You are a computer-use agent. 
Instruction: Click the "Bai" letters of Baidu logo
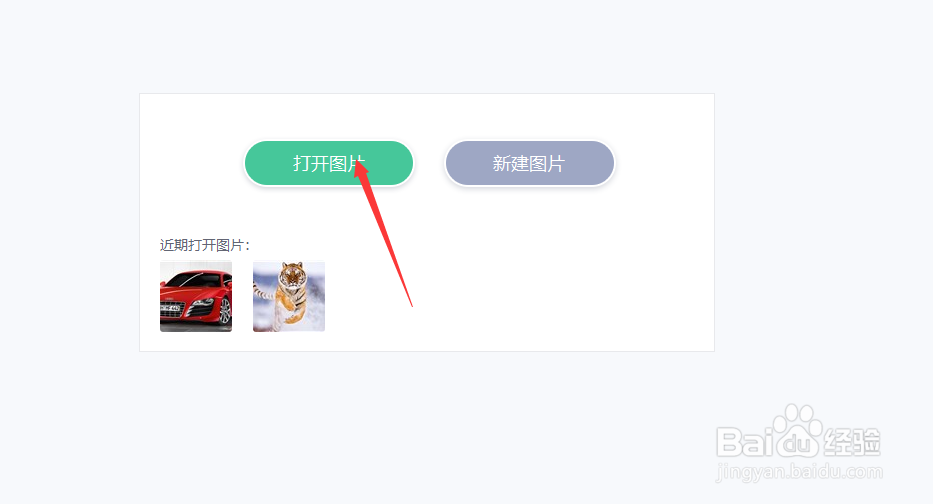coord(744,442)
